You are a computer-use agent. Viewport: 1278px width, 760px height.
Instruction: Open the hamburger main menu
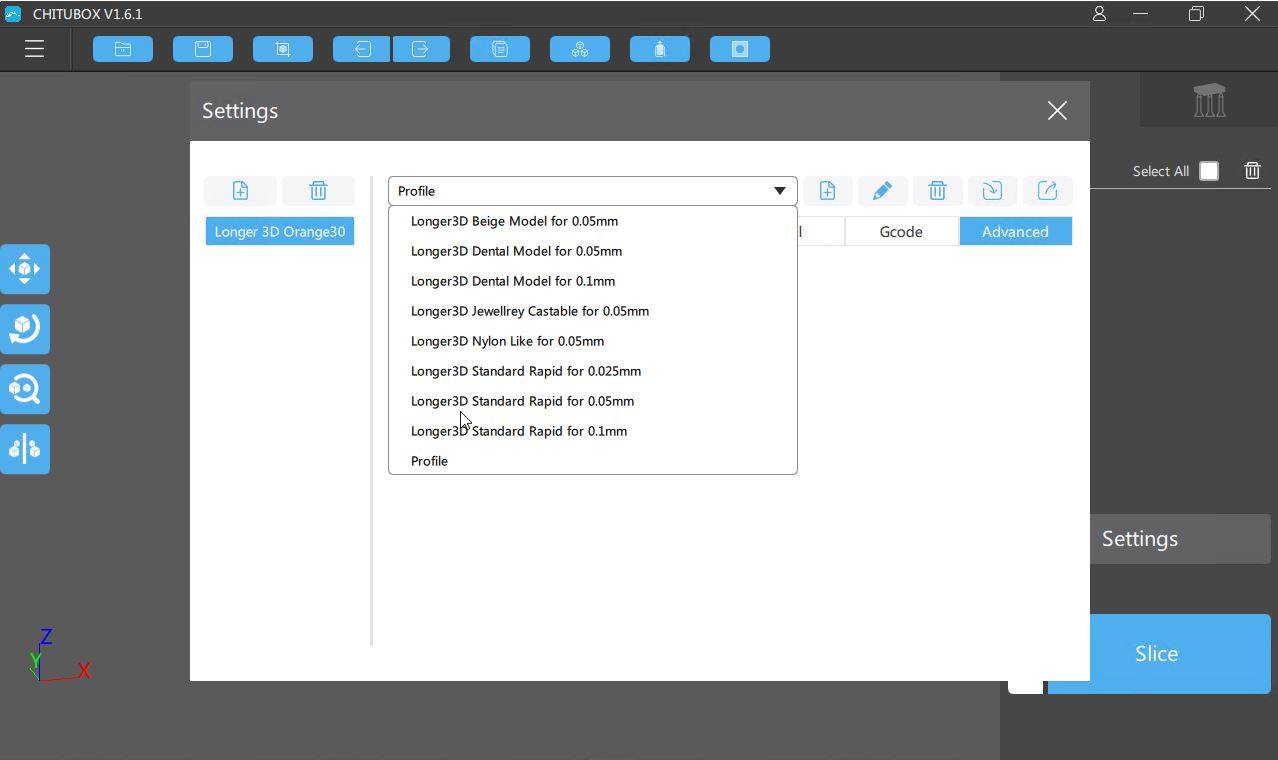[x=34, y=49]
